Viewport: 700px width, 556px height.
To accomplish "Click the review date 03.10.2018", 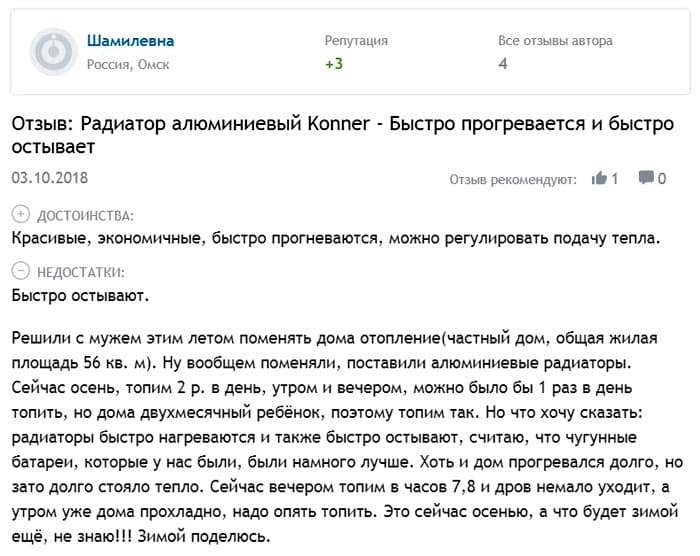I will point(50,178).
